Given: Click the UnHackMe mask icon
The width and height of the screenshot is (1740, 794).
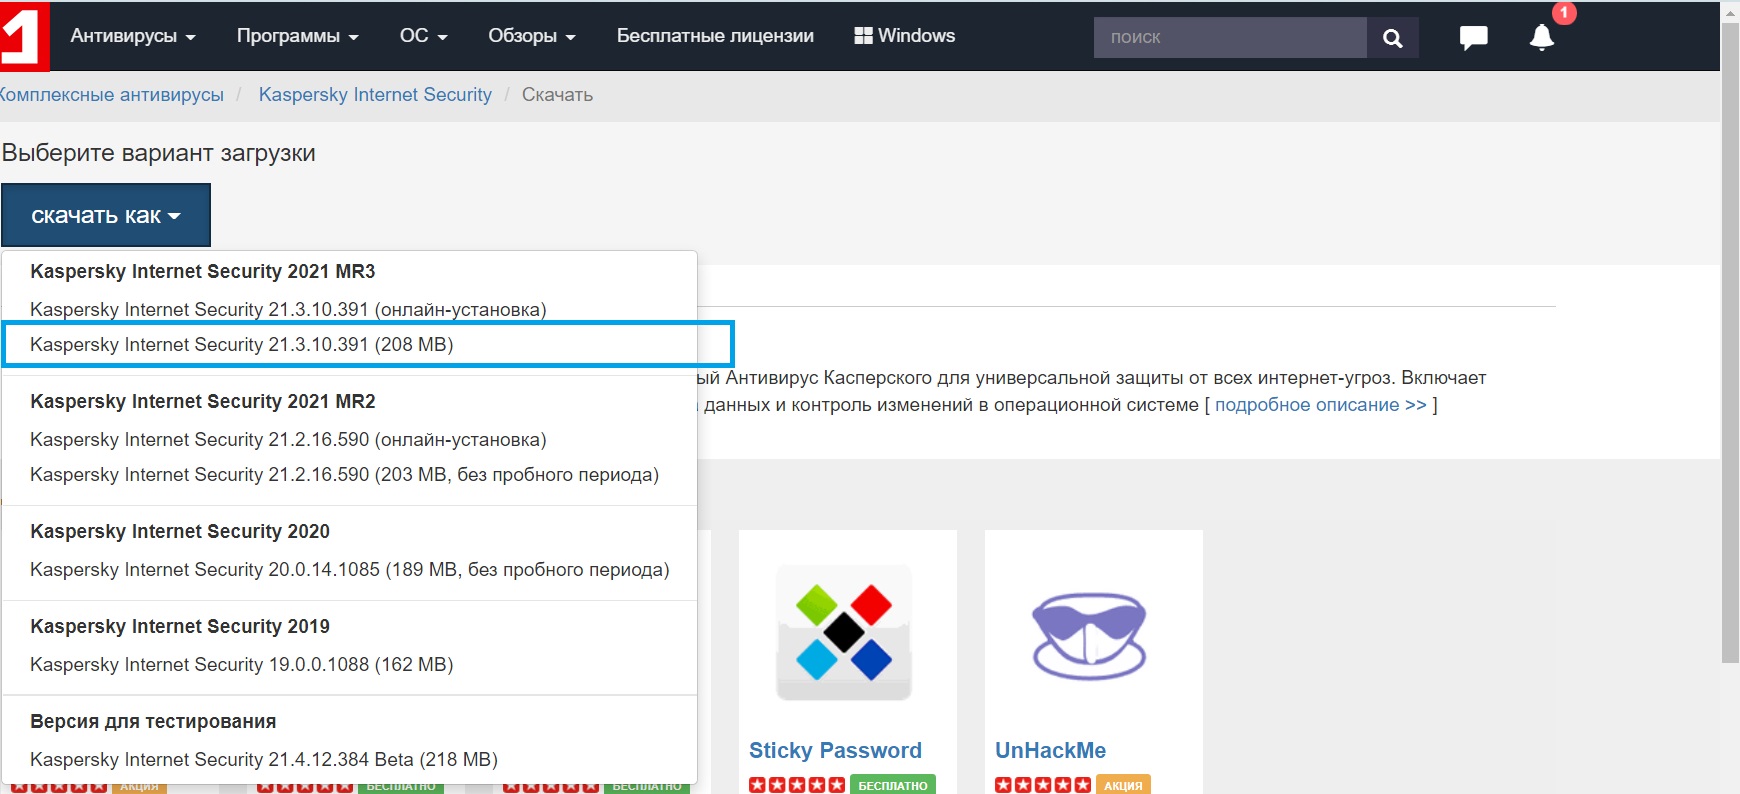Looking at the screenshot, I should click(x=1089, y=634).
